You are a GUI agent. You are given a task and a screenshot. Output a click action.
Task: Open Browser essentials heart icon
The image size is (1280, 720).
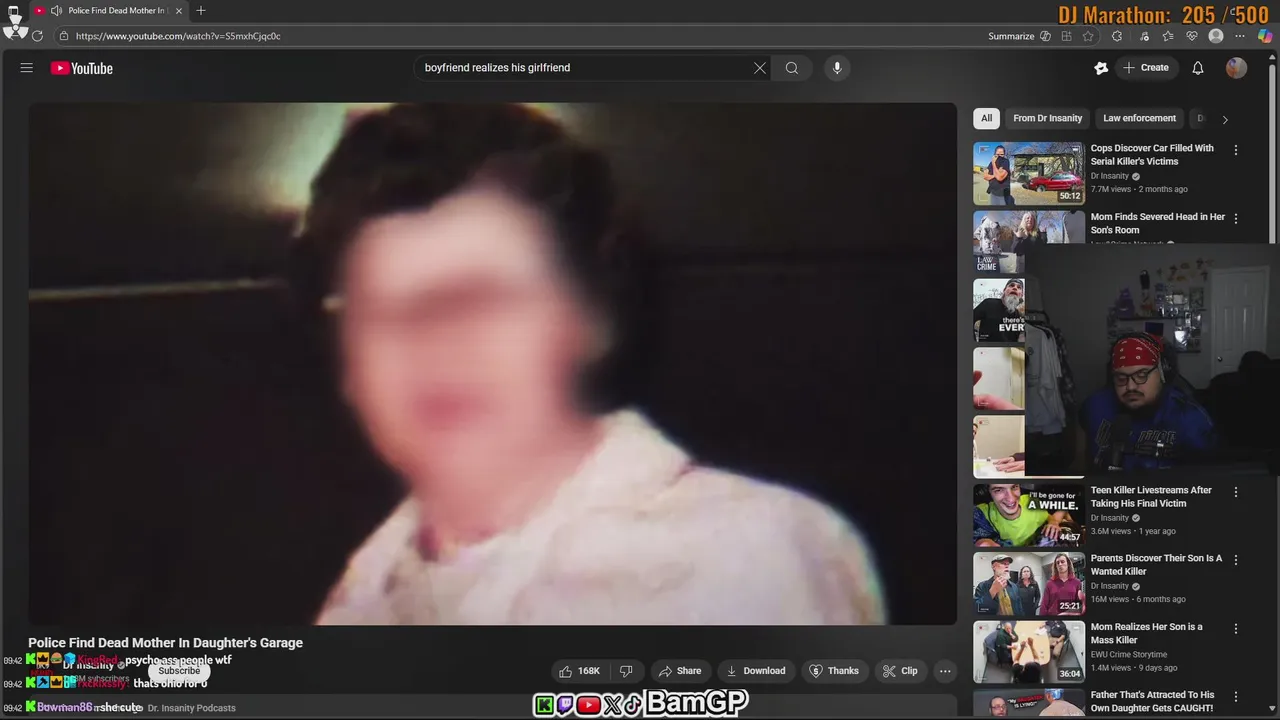(x=1191, y=36)
